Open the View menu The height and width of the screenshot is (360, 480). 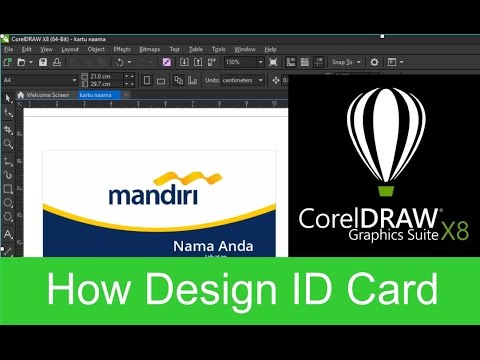(x=46, y=49)
